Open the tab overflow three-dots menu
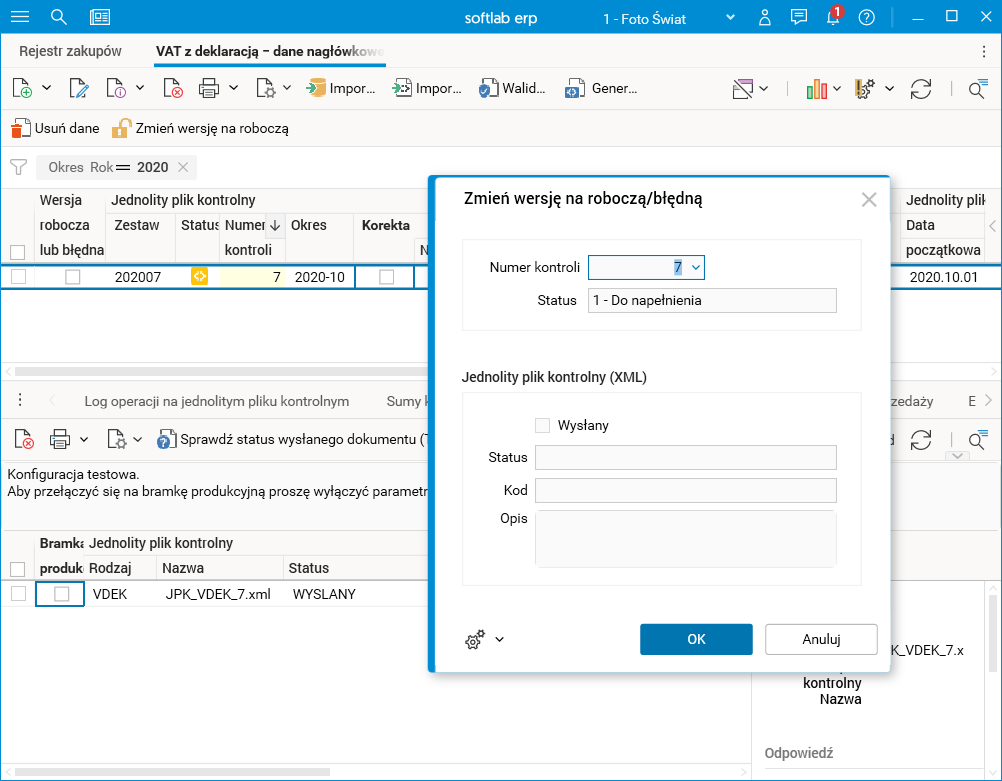The width and height of the screenshot is (1002, 781). (983, 51)
